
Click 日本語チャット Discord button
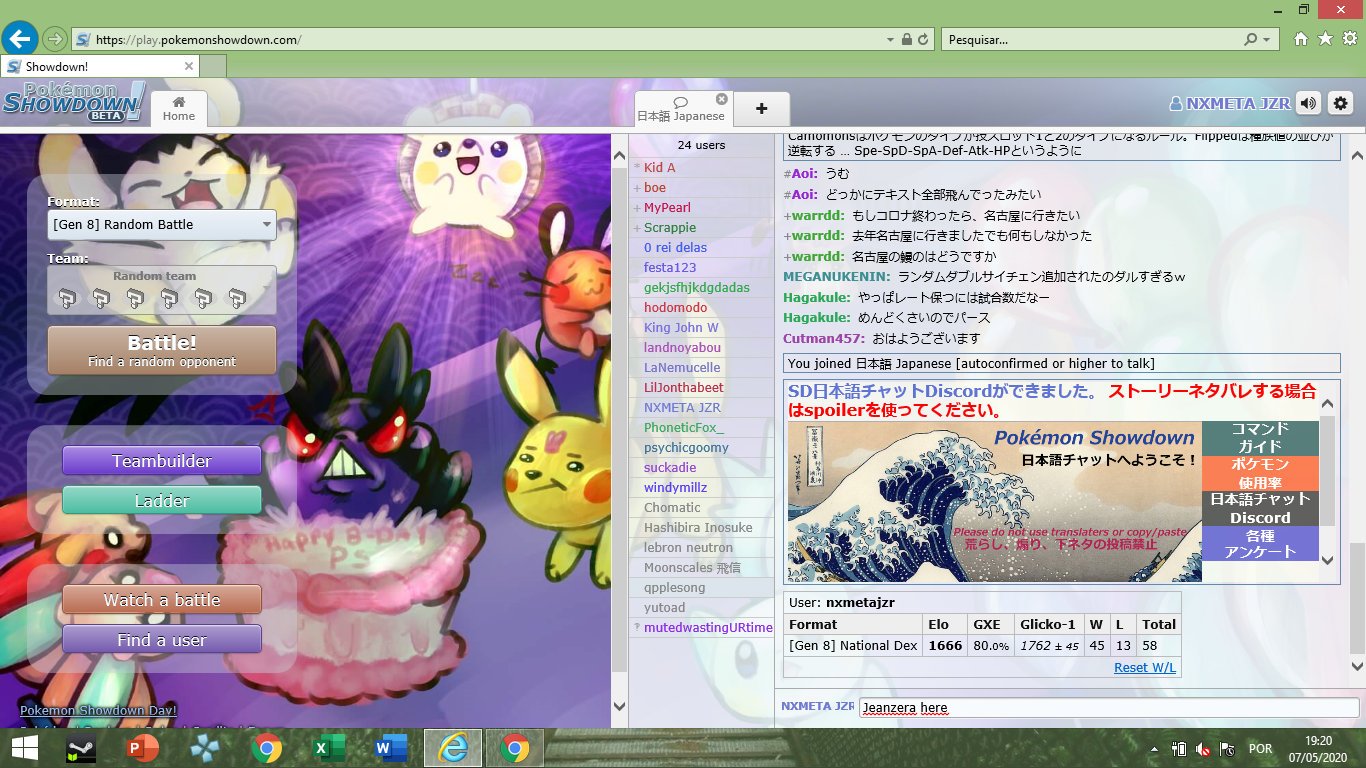click(1260, 508)
